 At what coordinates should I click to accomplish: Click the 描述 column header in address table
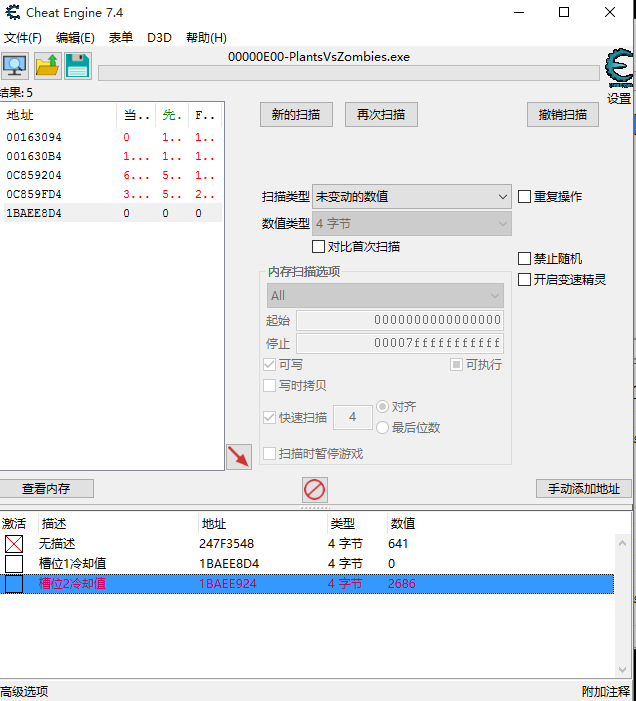click(118, 524)
